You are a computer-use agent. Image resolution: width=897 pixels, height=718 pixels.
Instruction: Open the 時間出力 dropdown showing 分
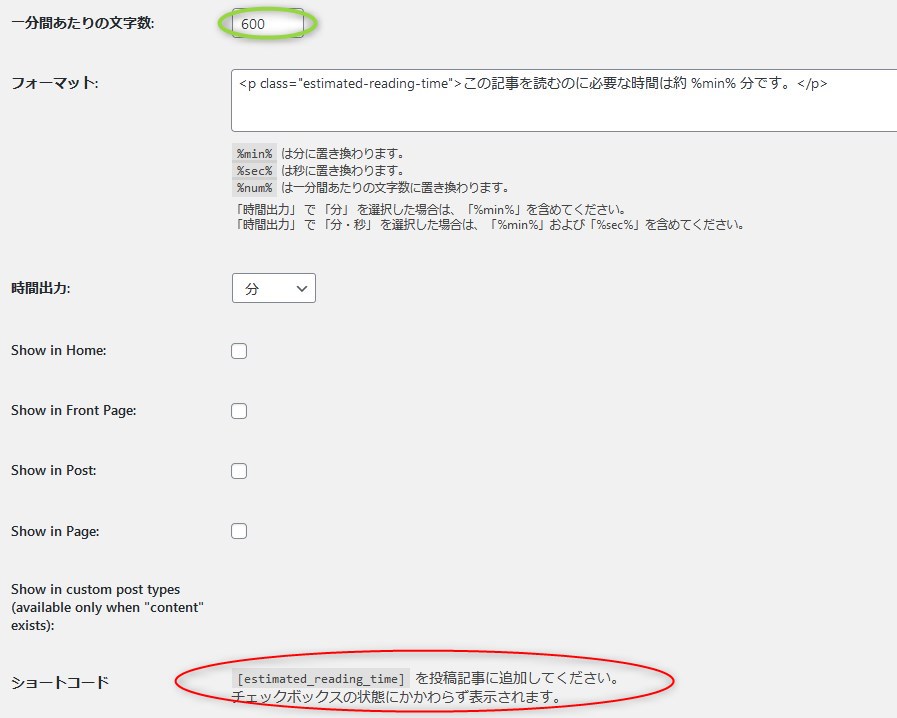click(x=273, y=288)
